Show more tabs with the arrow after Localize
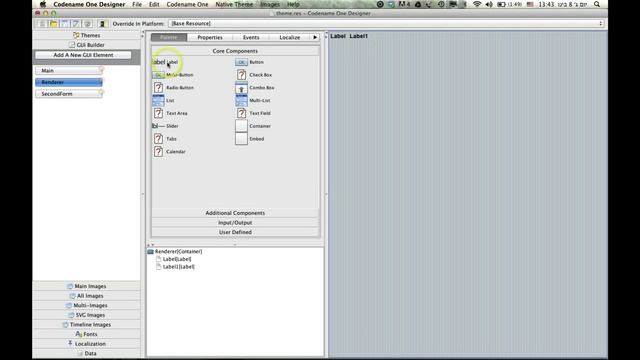The width and height of the screenshot is (640, 360). coord(315,37)
